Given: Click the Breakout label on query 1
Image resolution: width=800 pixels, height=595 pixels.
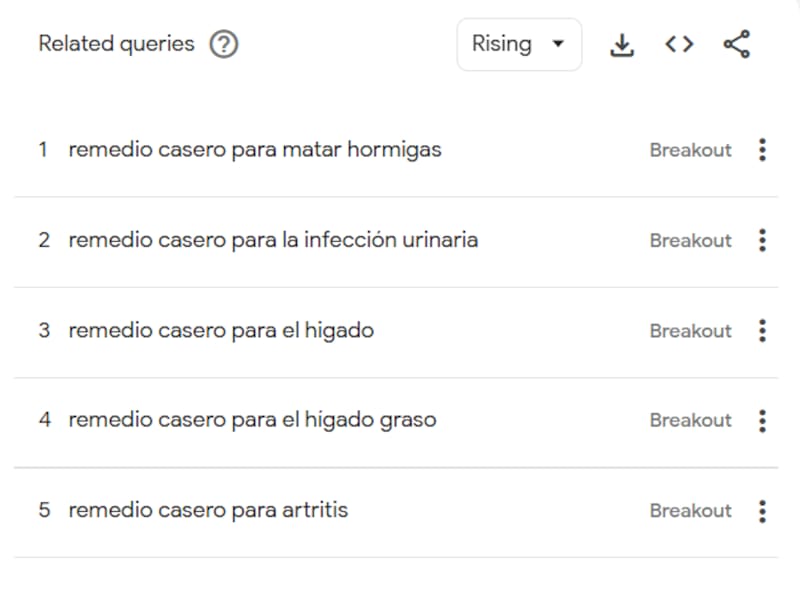Looking at the screenshot, I should tap(690, 149).
